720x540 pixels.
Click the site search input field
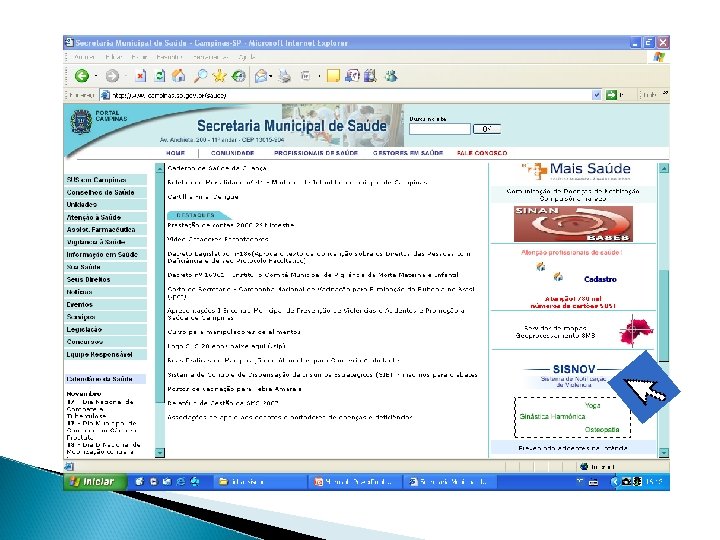440,129
